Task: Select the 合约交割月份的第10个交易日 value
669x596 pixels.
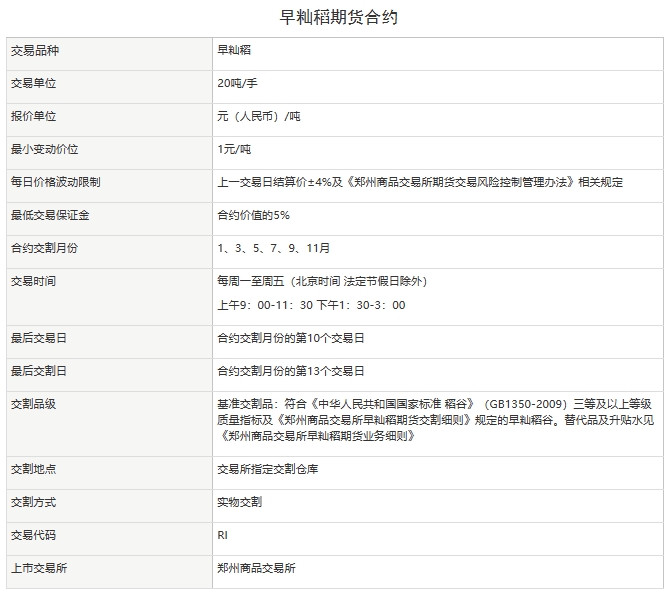Action: click(x=290, y=339)
